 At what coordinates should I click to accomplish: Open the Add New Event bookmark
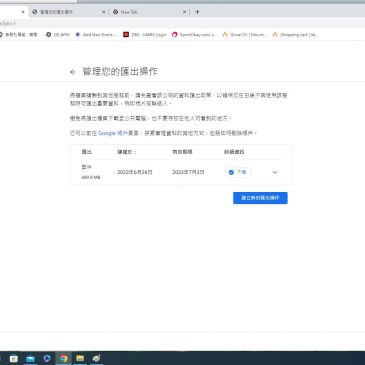coord(96,35)
